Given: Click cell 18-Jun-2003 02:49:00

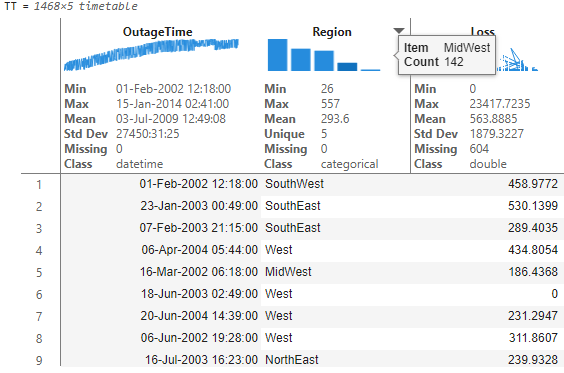Looking at the screenshot, I should pyautogui.click(x=199, y=294).
